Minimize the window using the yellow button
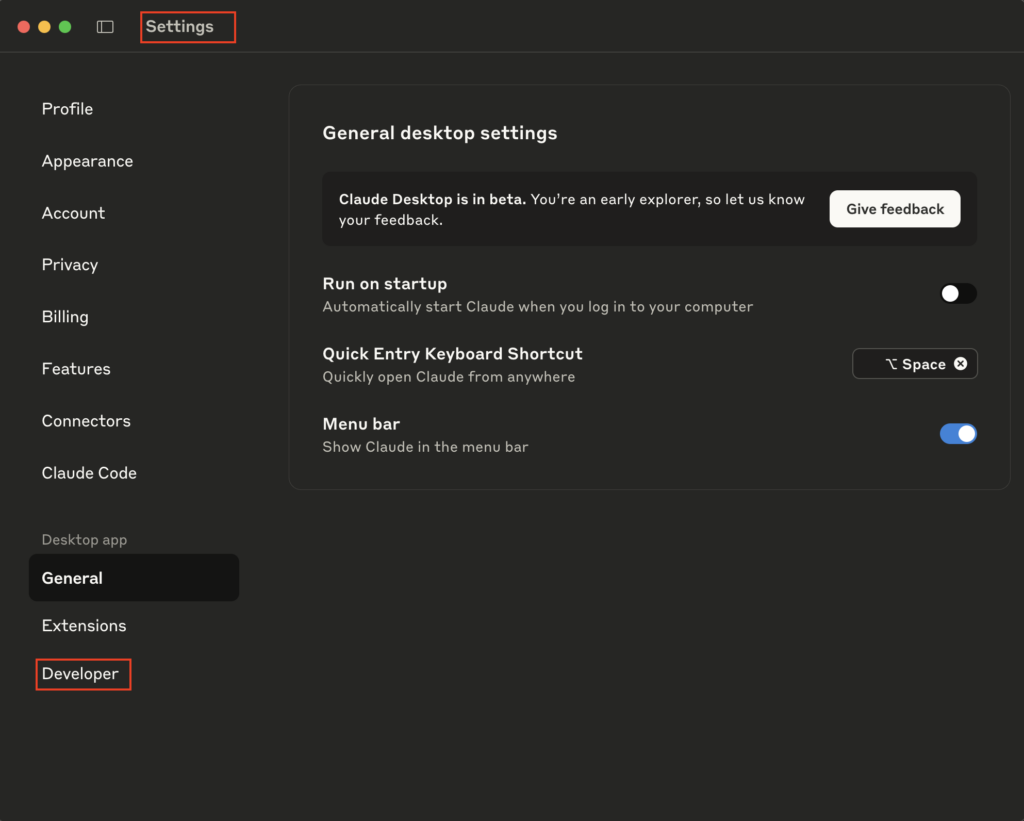 (44, 27)
